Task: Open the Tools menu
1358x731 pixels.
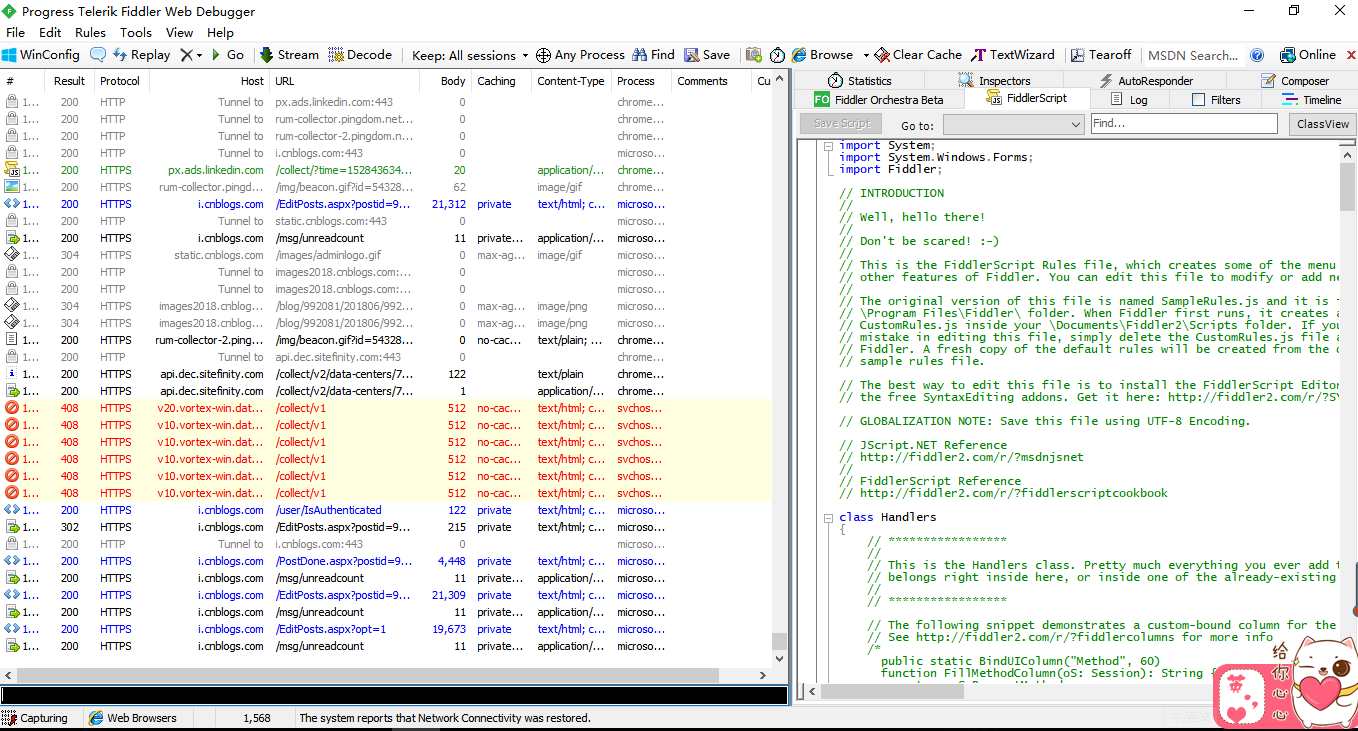Action: point(136,33)
